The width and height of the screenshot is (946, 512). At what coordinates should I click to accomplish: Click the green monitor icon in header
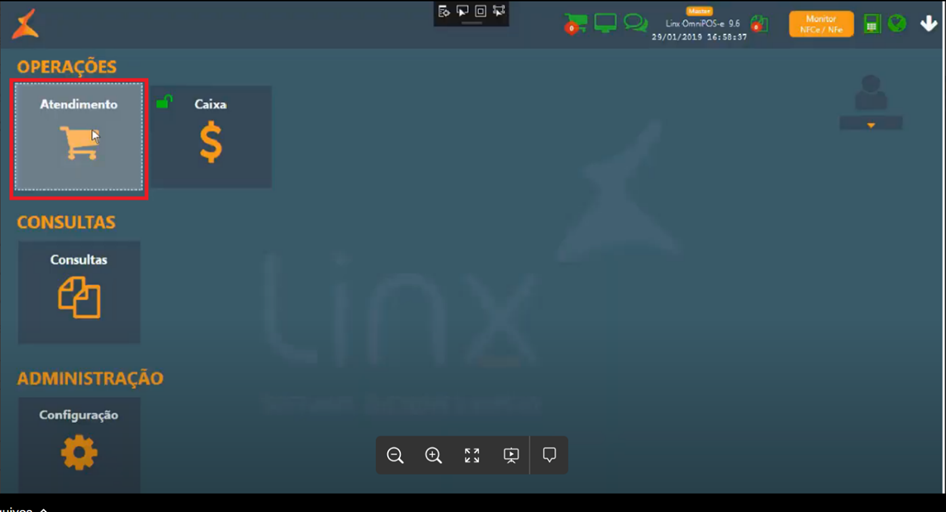605,23
